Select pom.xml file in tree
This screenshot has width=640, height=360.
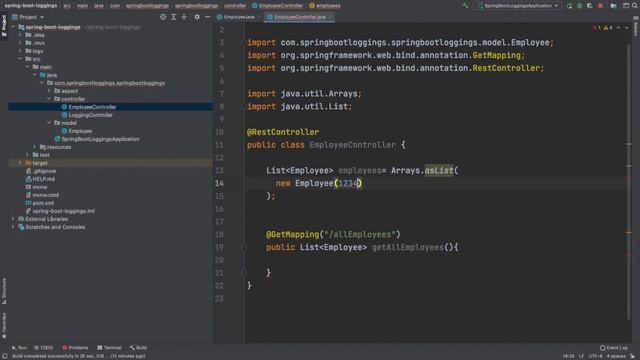pyautogui.click(x=43, y=203)
